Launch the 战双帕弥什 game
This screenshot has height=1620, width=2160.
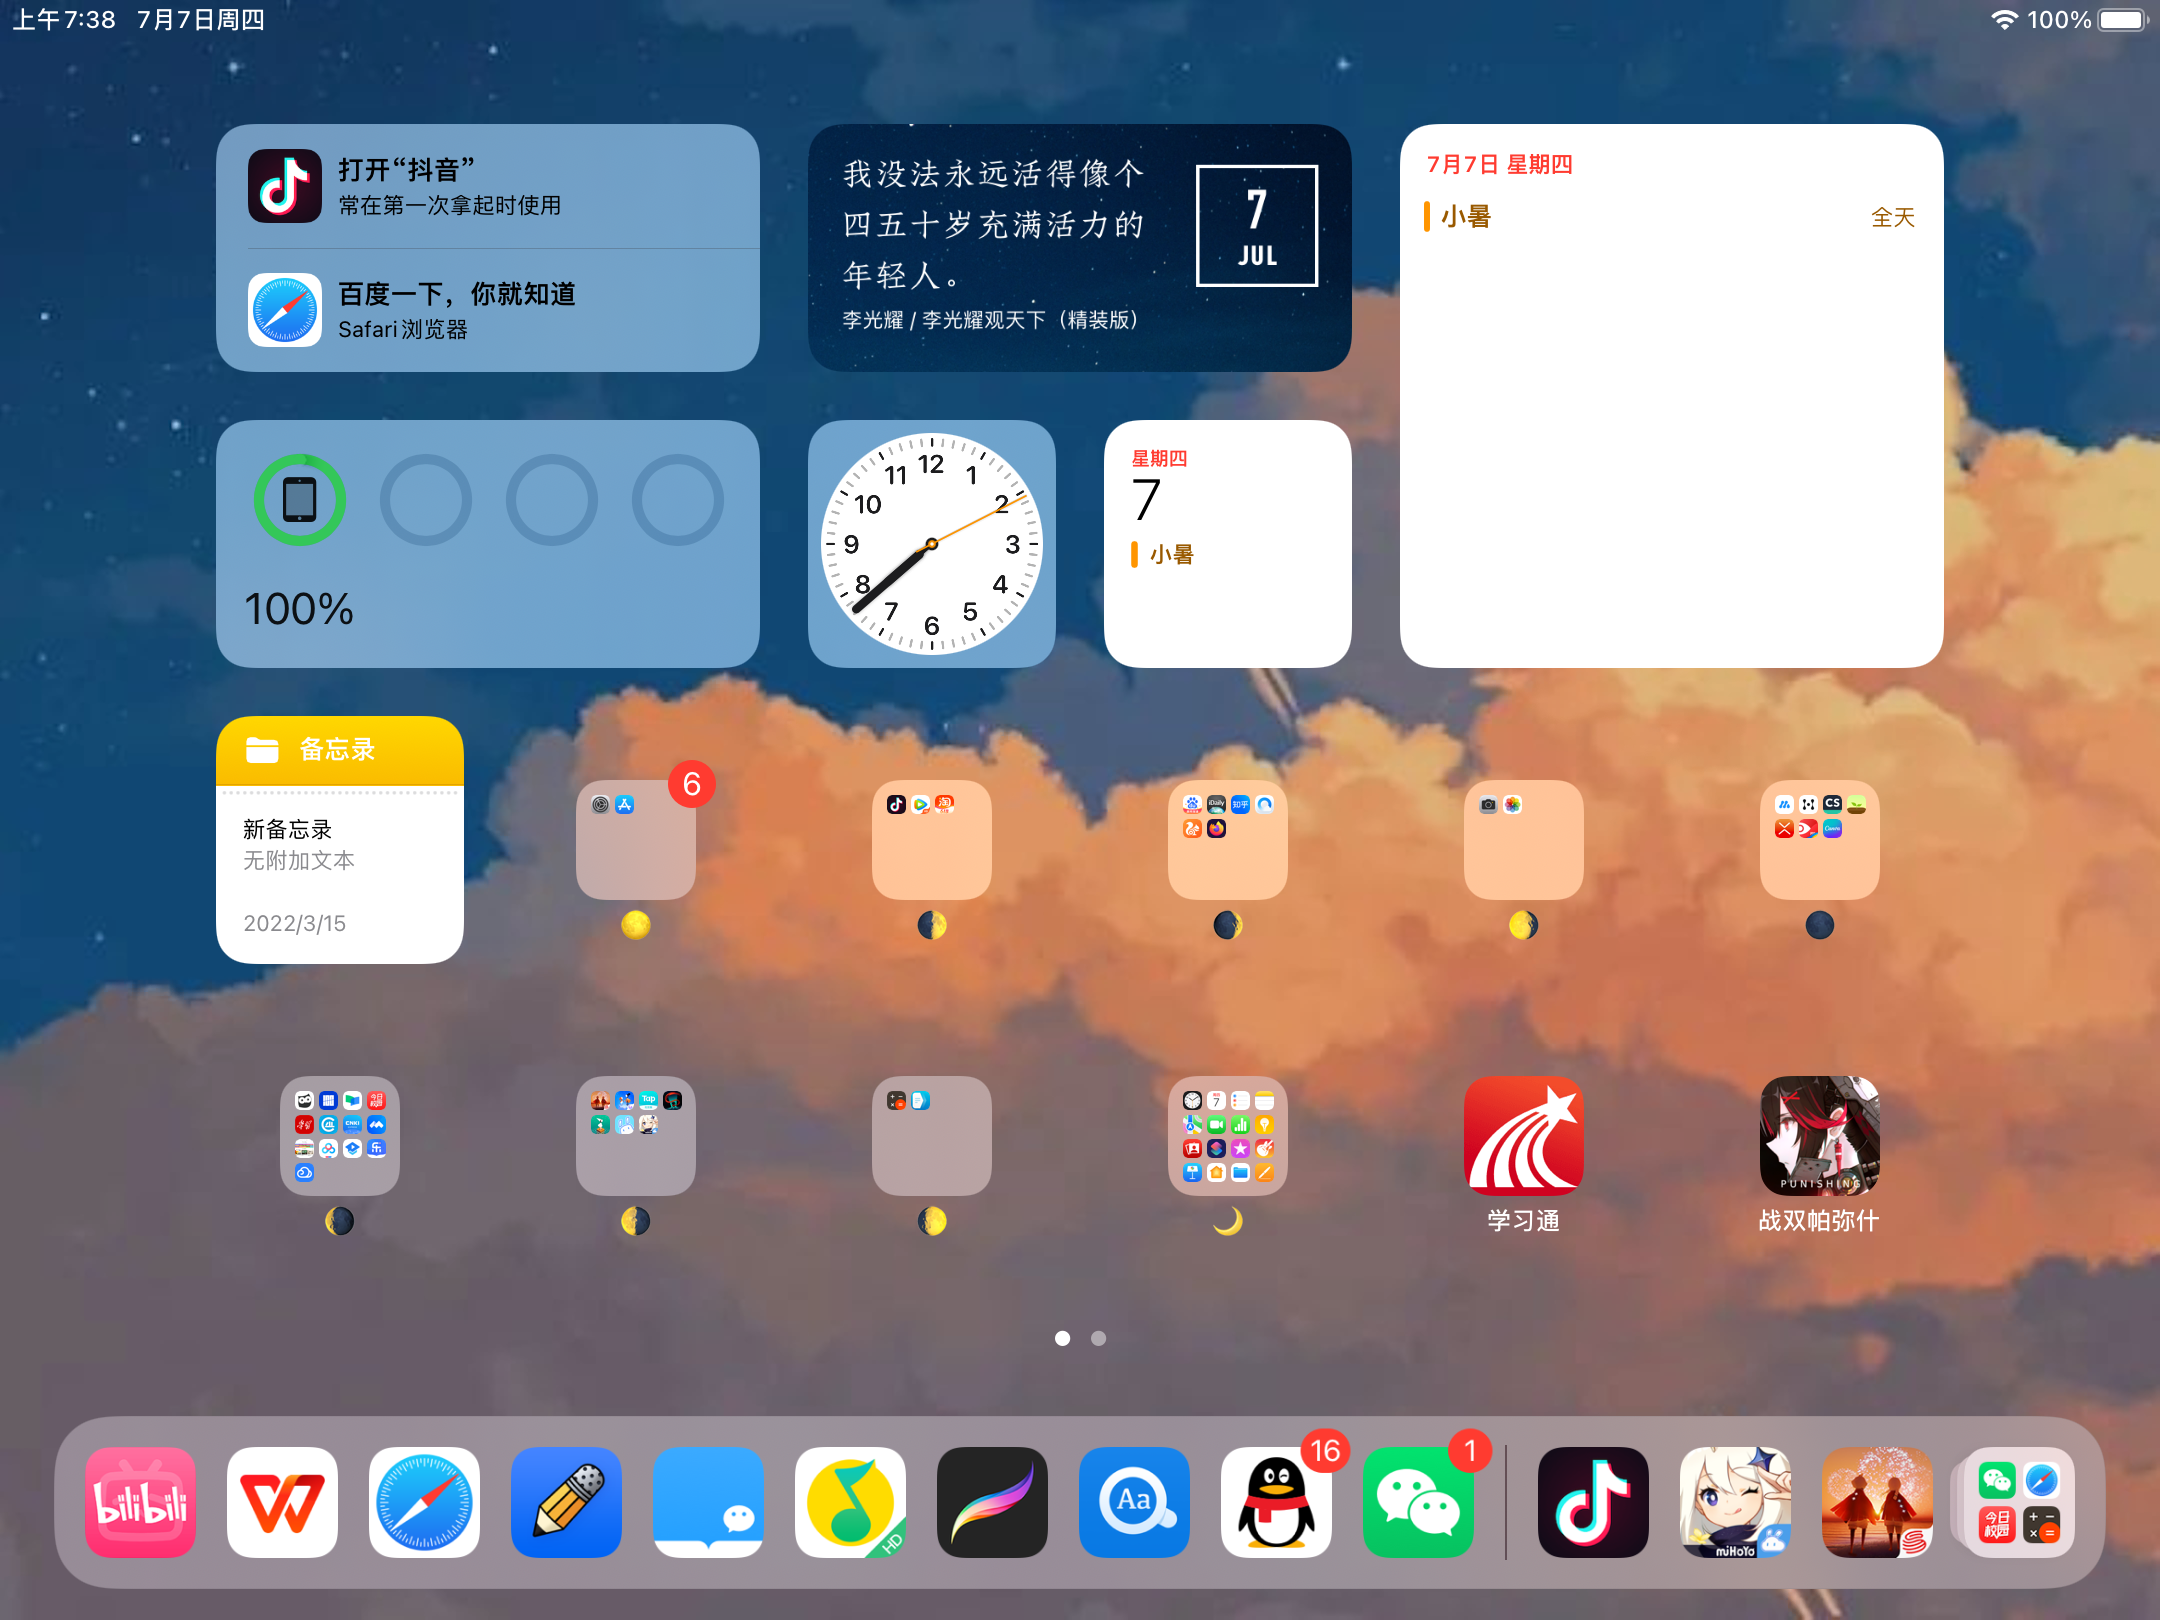point(1819,1136)
